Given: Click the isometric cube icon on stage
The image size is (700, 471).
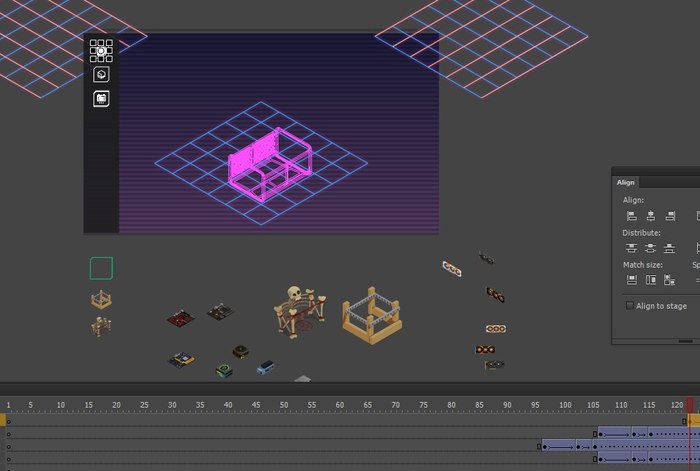Looking at the screenshot, I should [x=101, y=75].
